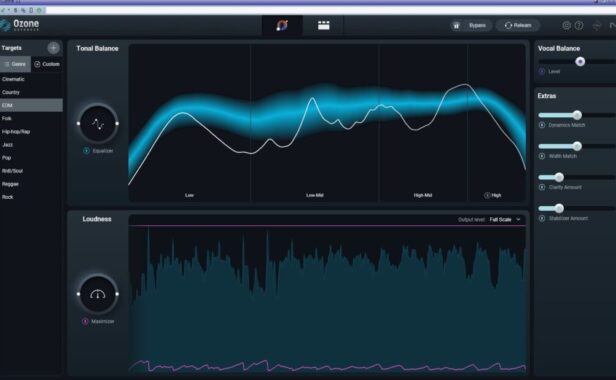This screenshot has width=616, height=380.
Task: Add a new target with the plus icon
Action: [x=53, y=48]
